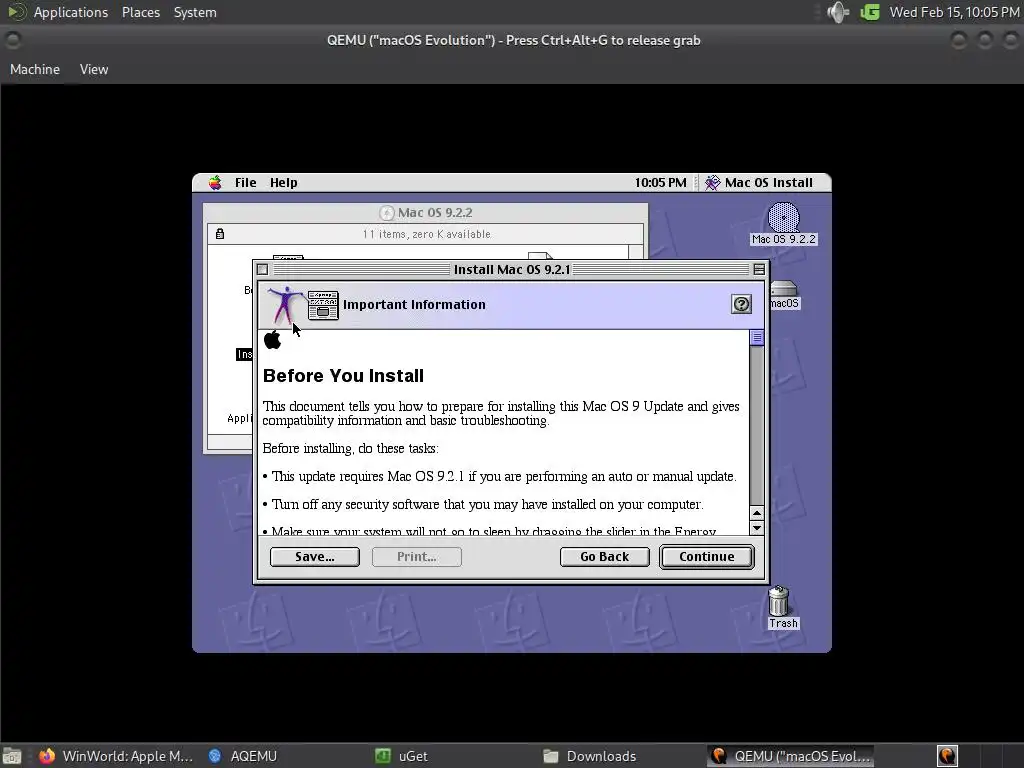Select the macOS hard disk desktop icon

pos(784,295)
